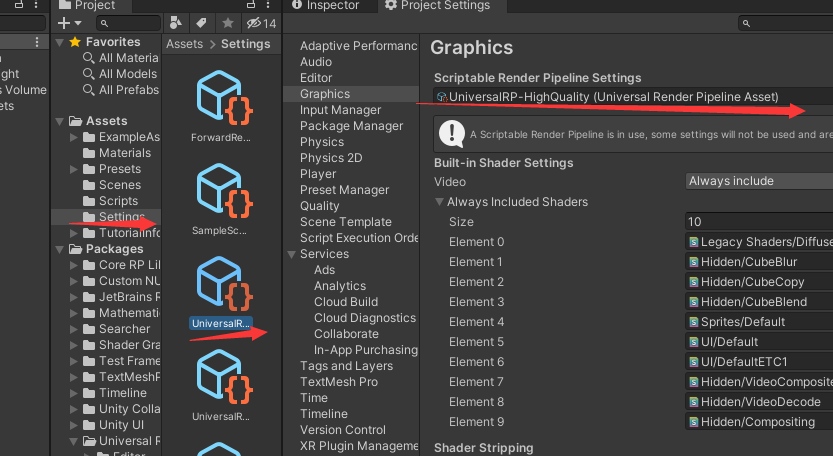Image resolution: width=833 pixels, height=456 pixels.
Task: Open Quality settings
Action: tap(319, 206)
